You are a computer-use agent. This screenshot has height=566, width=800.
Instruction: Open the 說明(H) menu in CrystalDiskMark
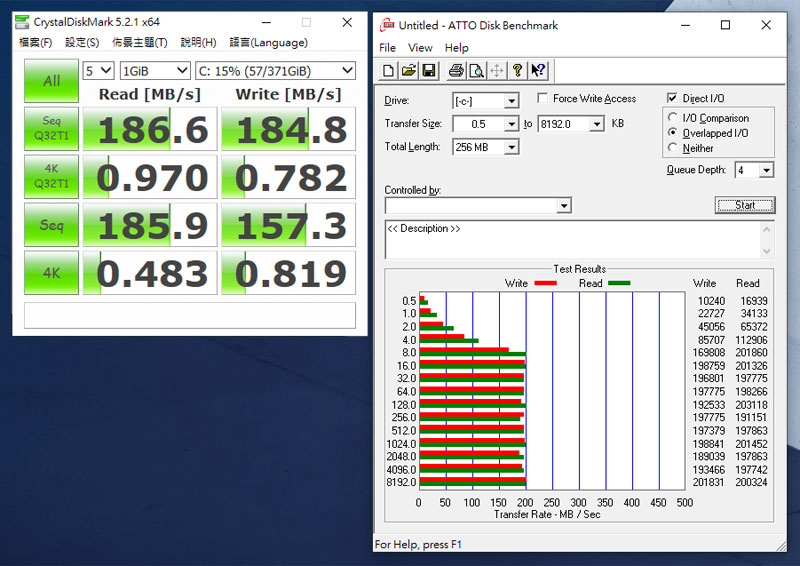198,42
